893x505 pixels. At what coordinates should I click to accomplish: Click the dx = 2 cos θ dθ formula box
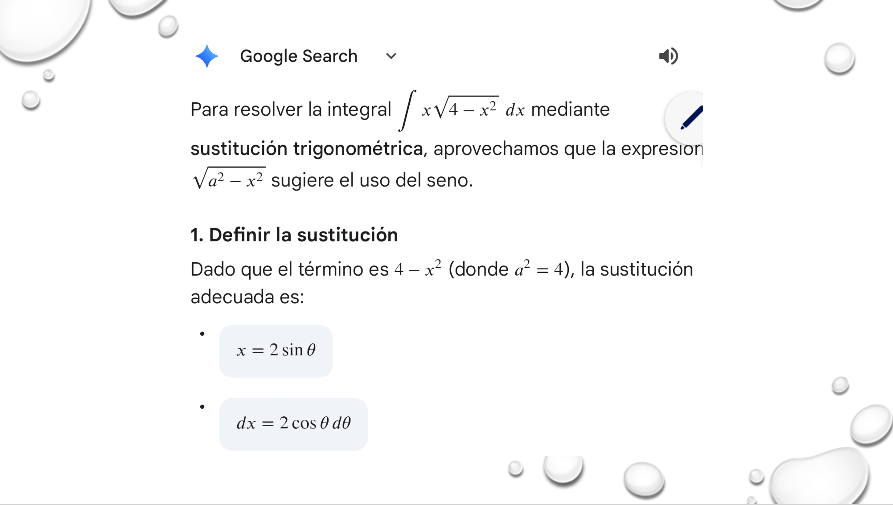pyautogui.click(x=293, y=424)
